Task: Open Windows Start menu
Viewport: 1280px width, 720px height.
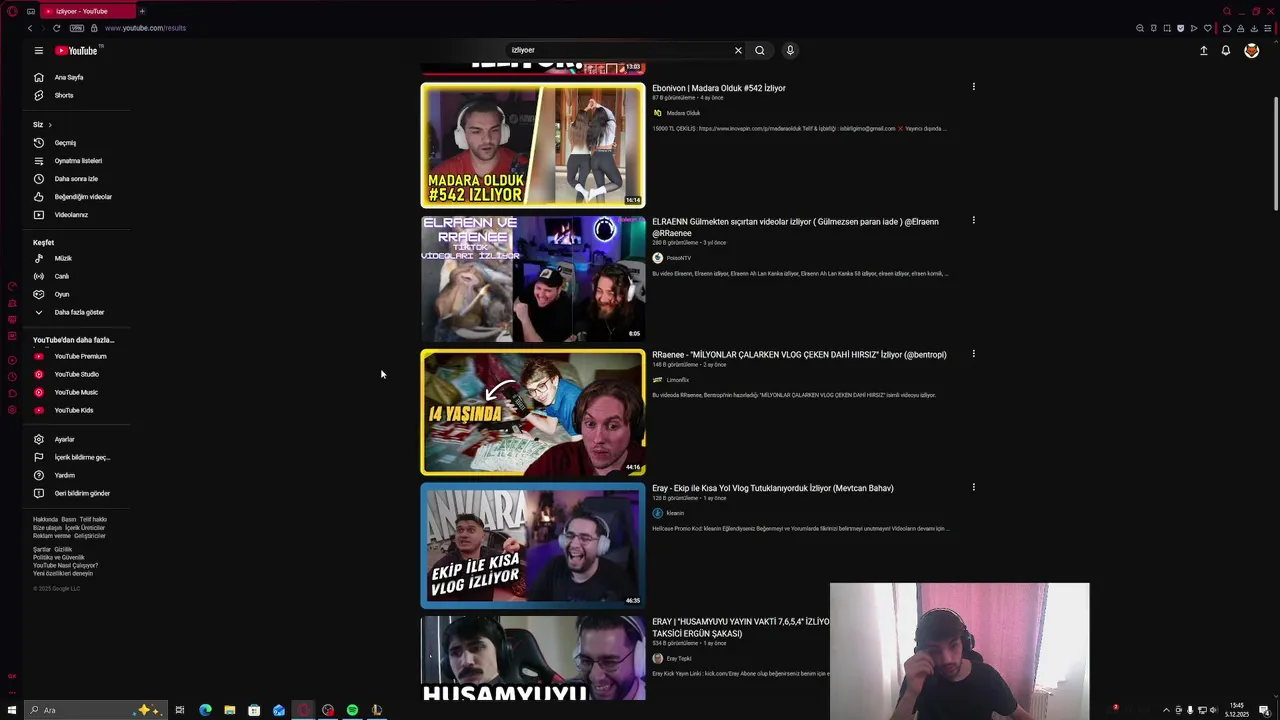Action: click(12, 710)
